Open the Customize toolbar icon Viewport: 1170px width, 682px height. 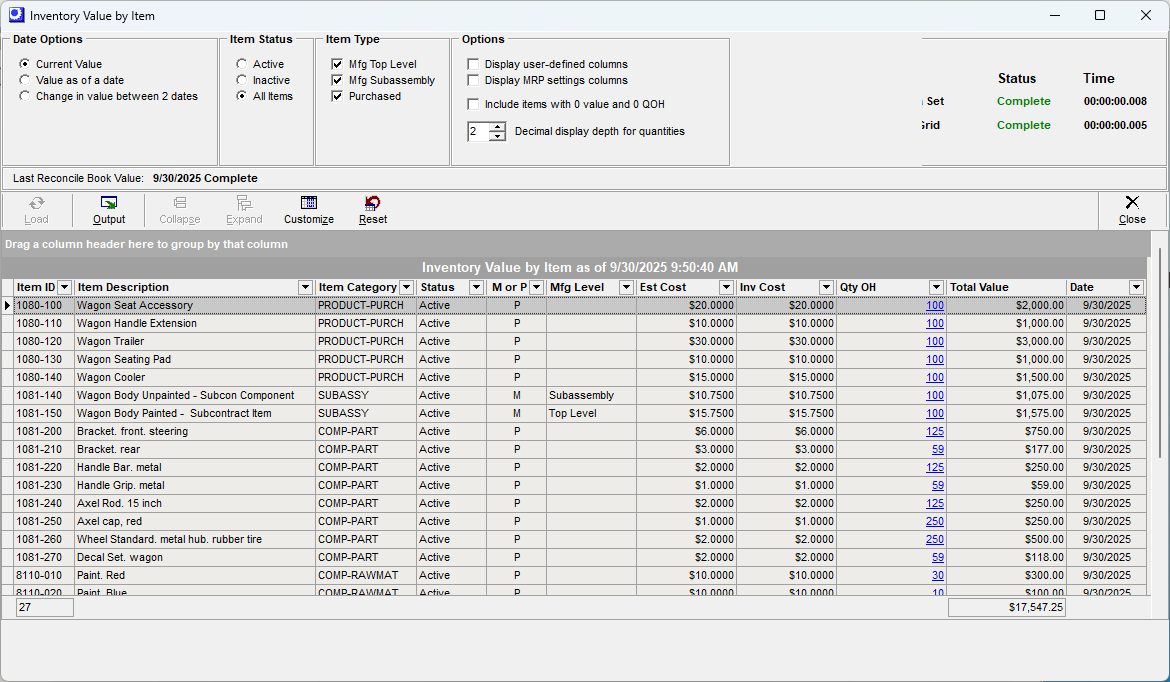308,210
